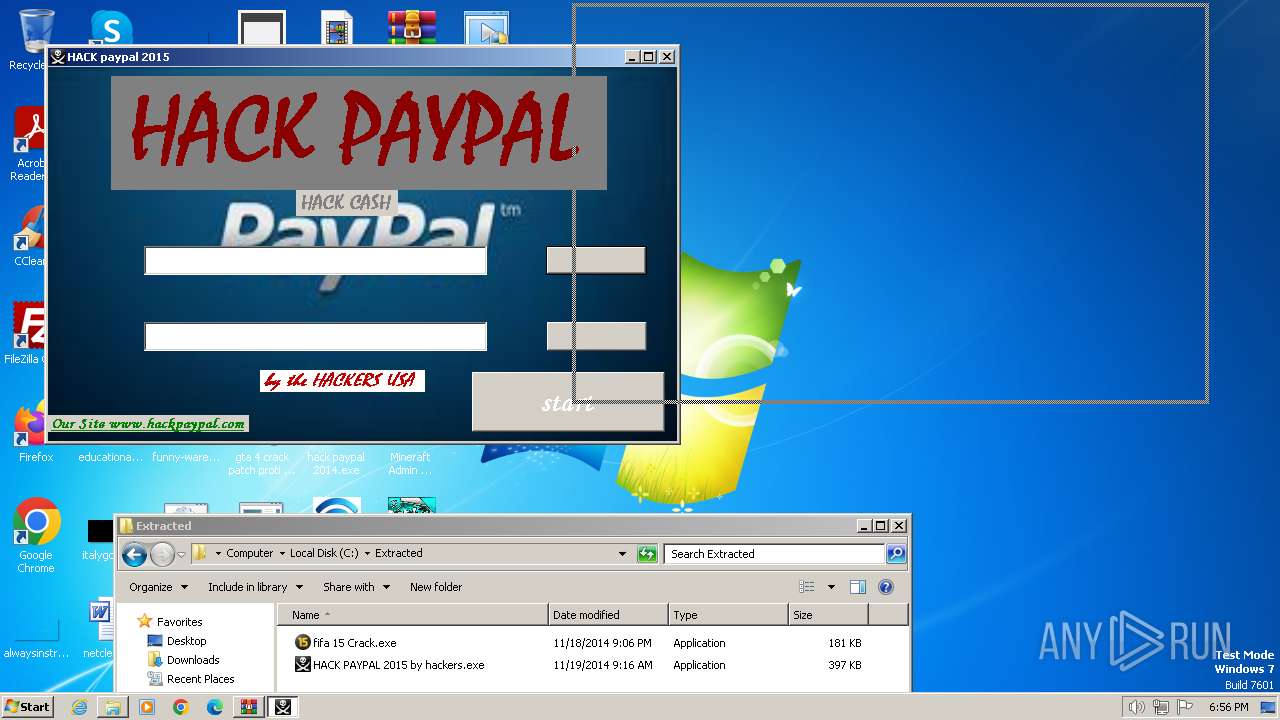Expand the Local Disk (C:) breadcrumb arrow

367,553
